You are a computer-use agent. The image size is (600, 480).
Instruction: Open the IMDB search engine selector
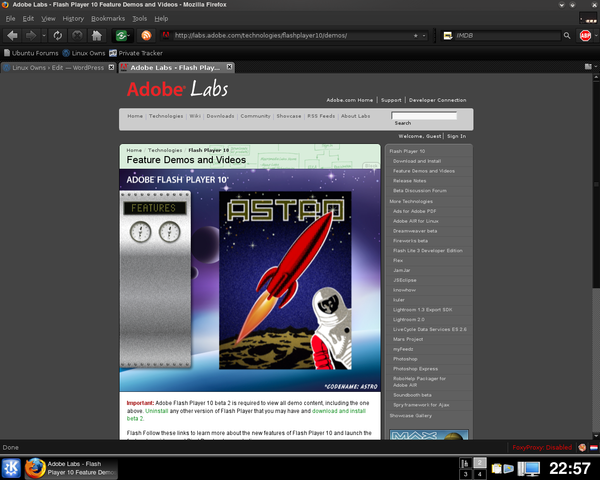[448, 36]
